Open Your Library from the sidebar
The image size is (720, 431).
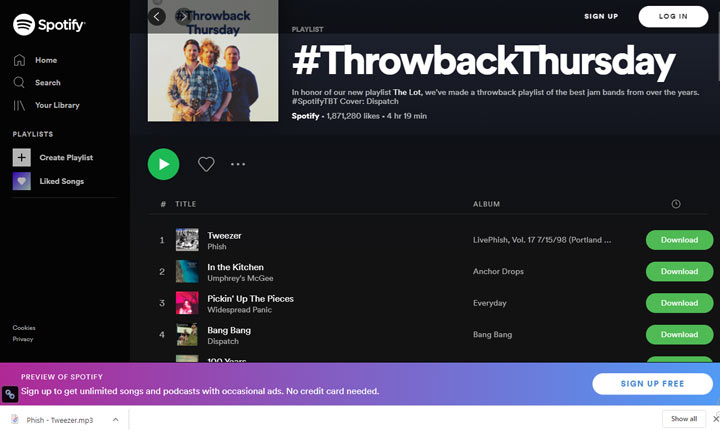point(46,105)
